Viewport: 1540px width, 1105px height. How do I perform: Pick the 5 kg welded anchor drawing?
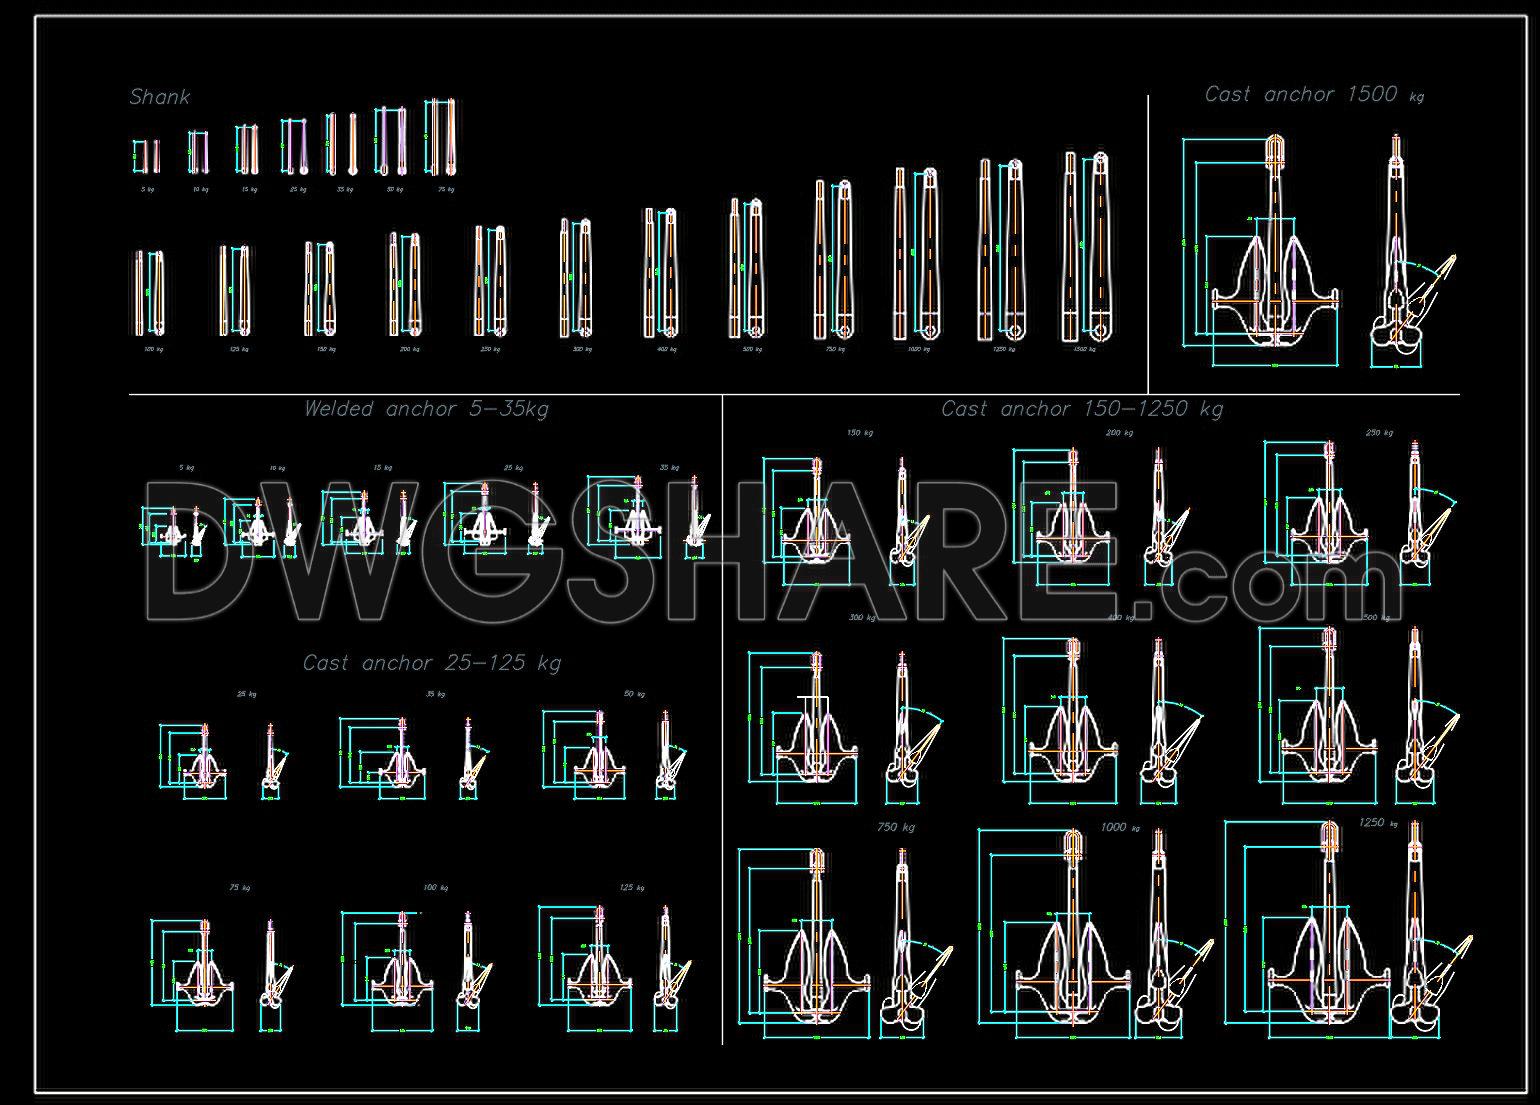pos(172,526)
